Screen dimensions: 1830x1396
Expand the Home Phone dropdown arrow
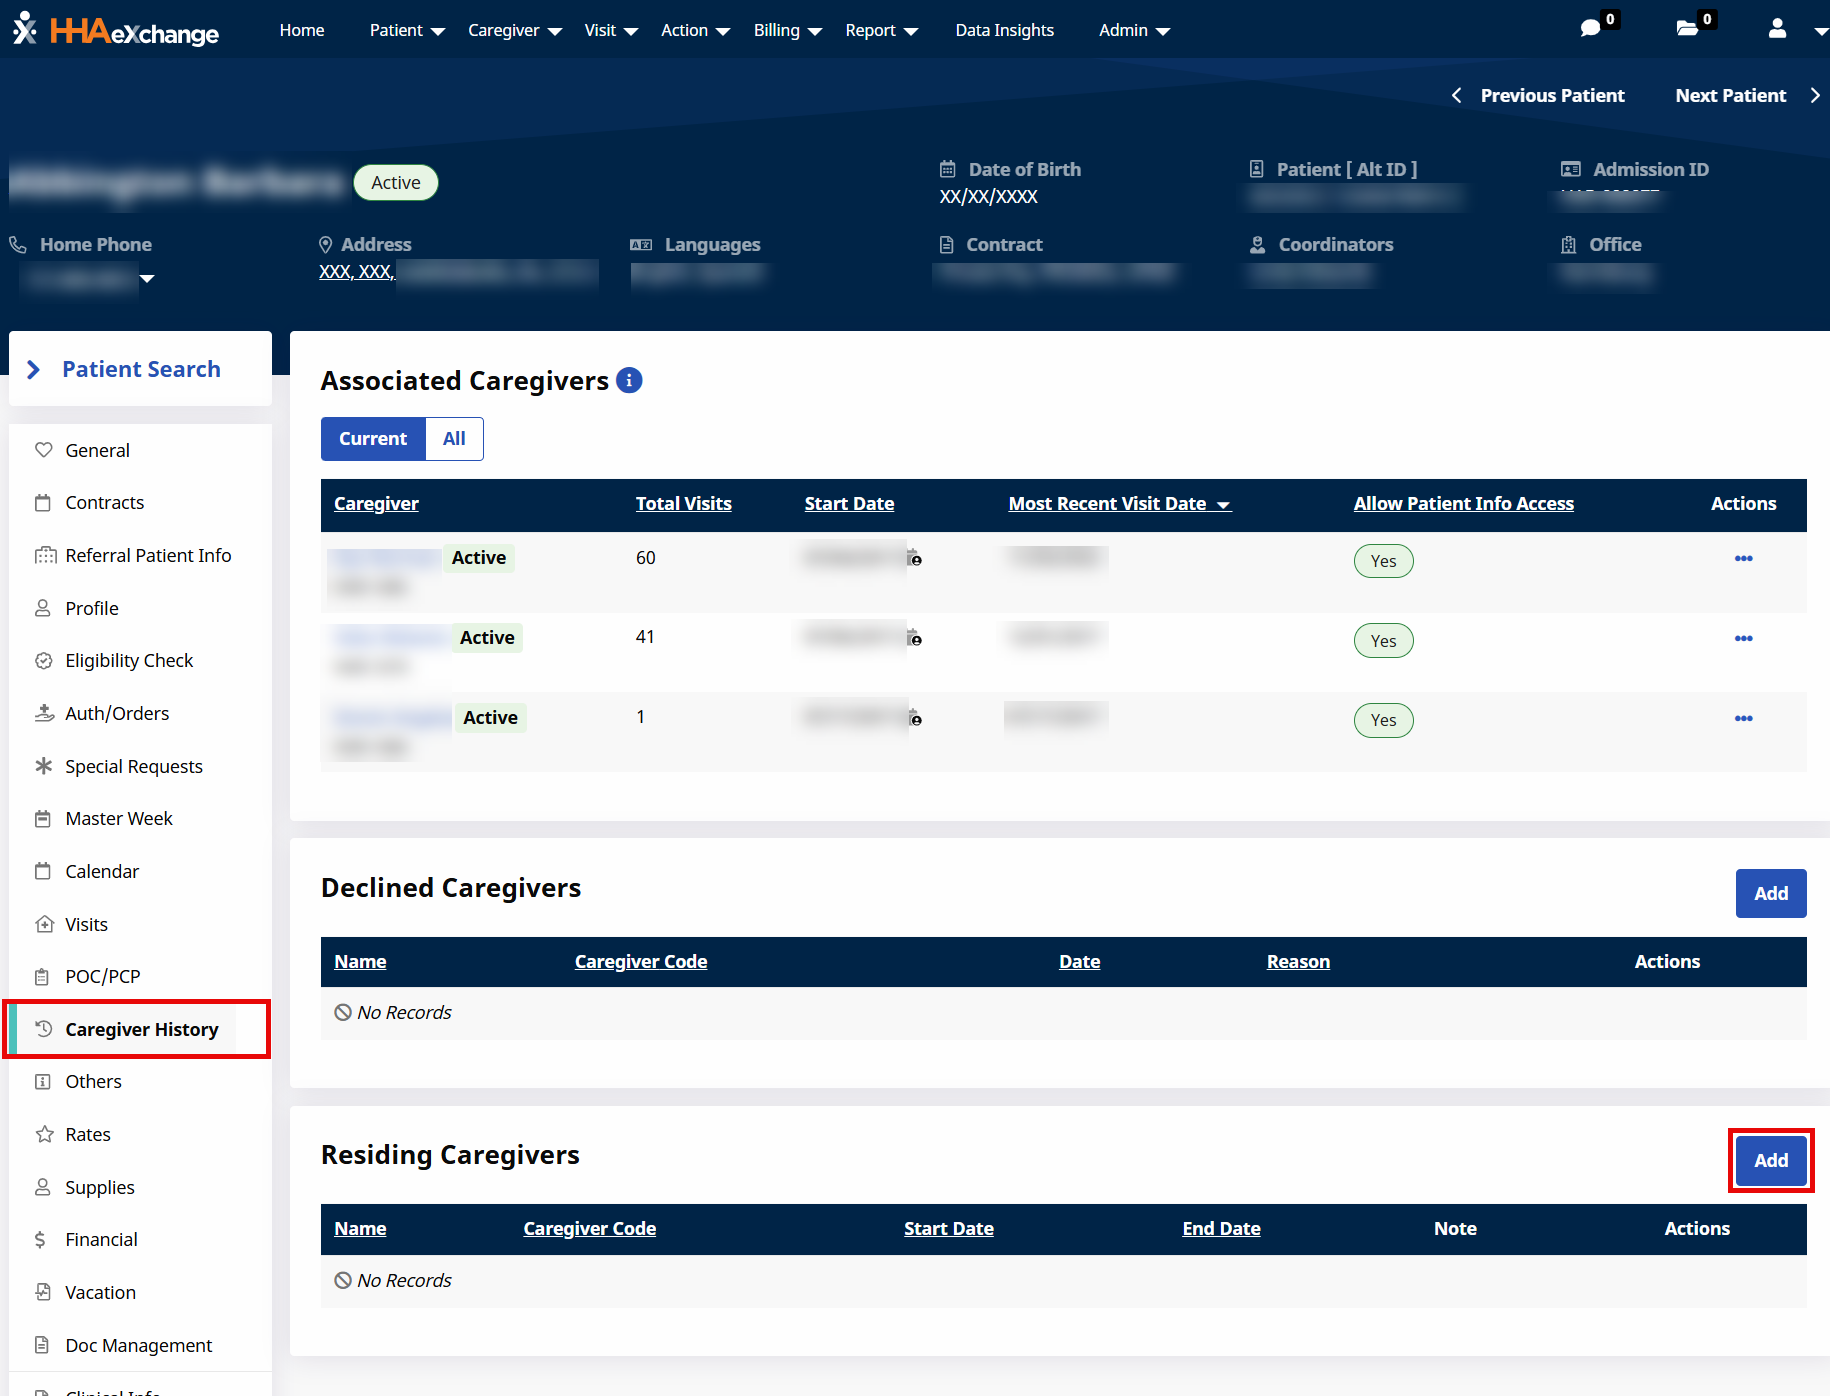147,279
